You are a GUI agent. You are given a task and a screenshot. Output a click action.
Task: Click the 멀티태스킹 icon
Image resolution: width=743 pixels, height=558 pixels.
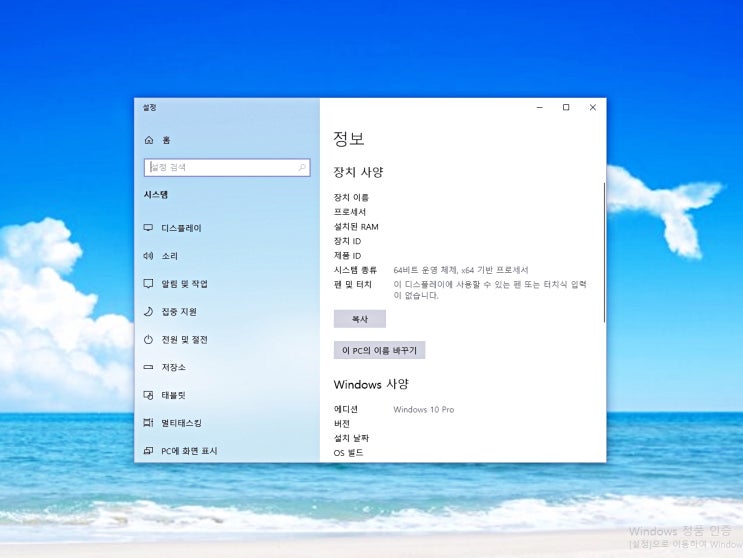(x=148, y=423)
